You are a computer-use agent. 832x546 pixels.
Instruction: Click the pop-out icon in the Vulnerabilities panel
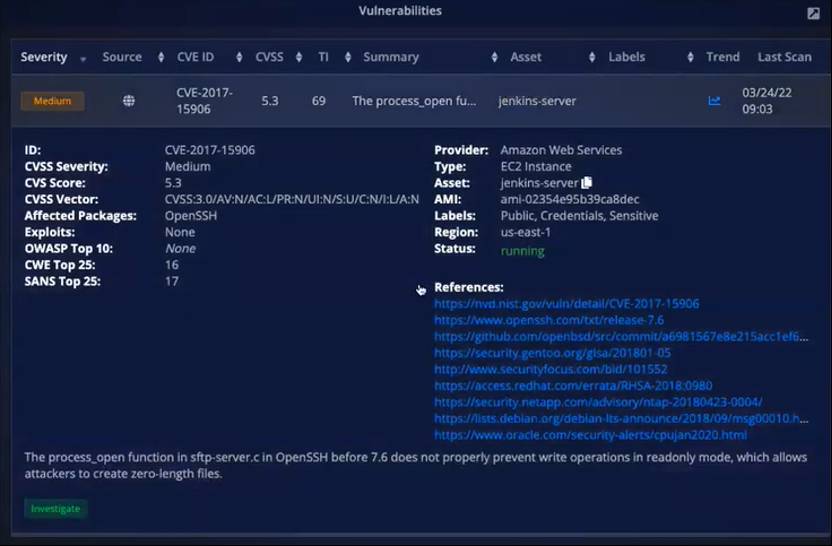point(813,13)
